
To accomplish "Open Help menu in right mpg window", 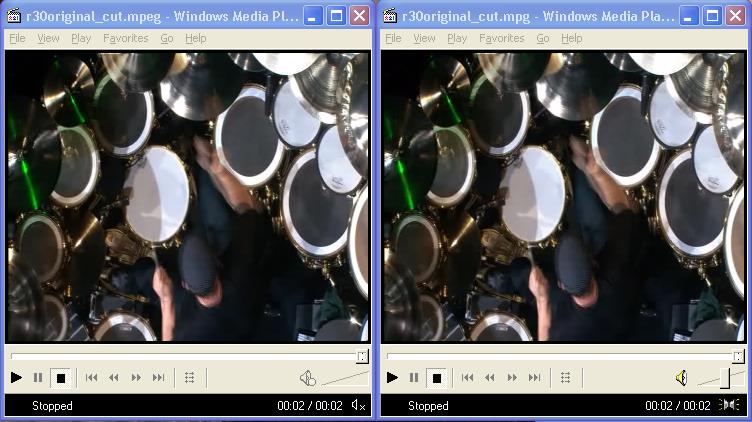I will click(572, 38).
